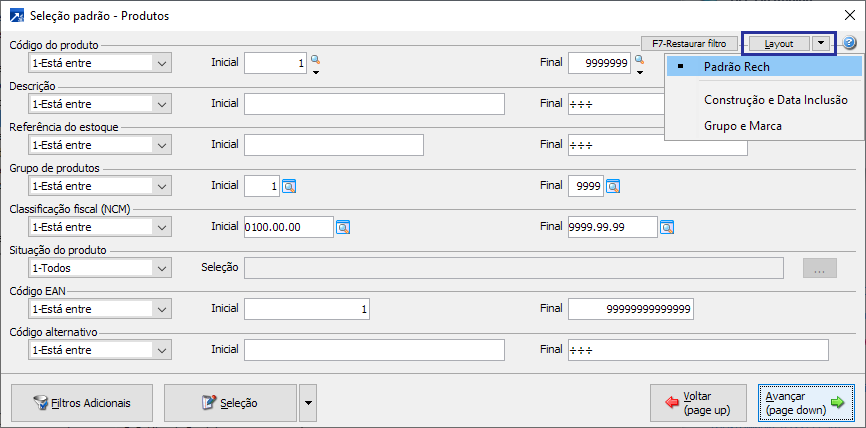This screenshot has width=866, height=428.
Task: Click Avançar (page down) button
Action: (x=804, y=403)
